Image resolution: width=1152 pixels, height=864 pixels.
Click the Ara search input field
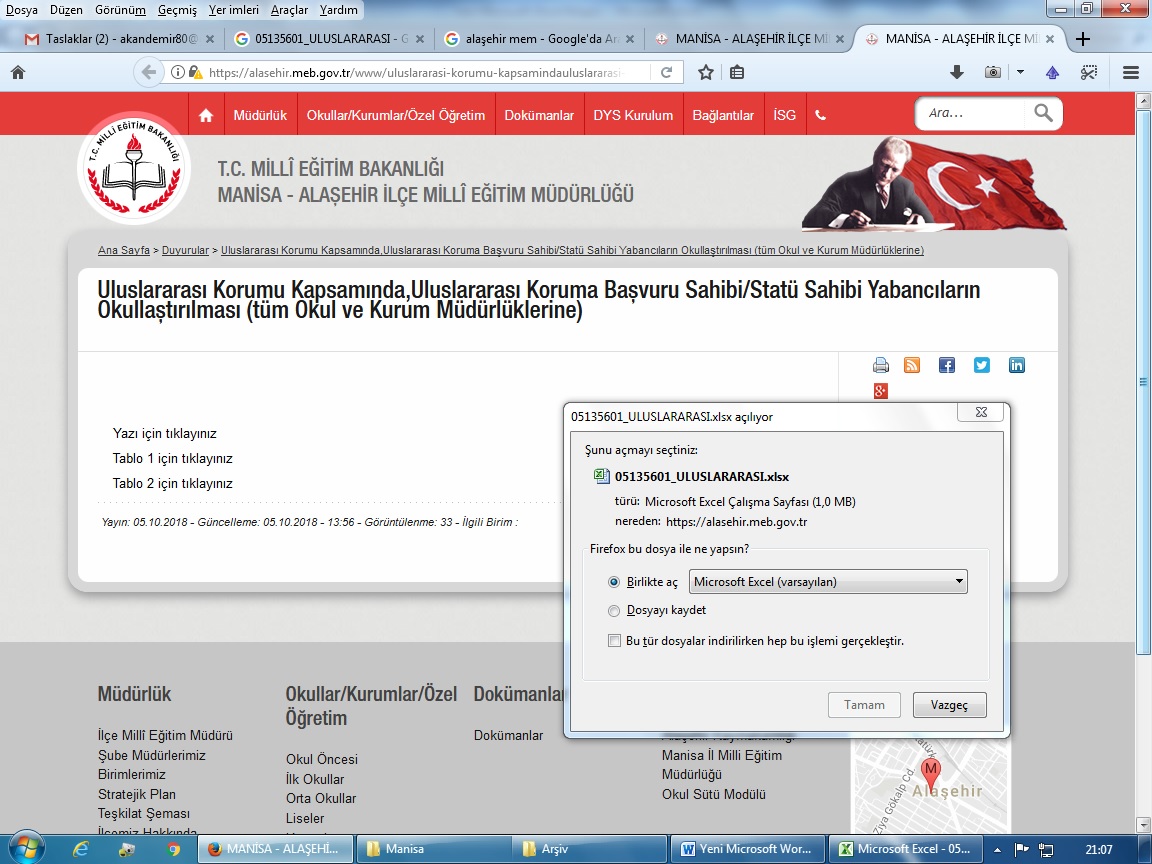pos(972,113)
